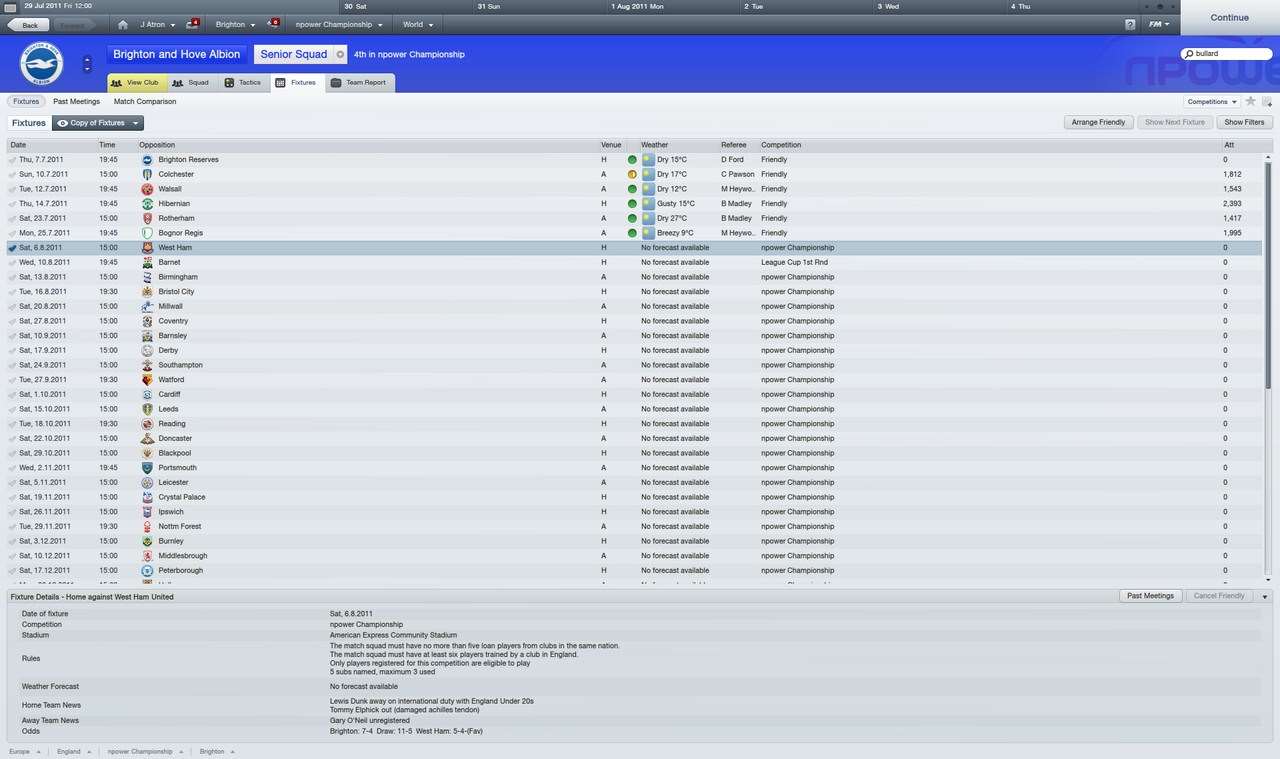The image size is (1280, 759).
Task: Expand the Europe breadcrumb at bottom
Action: pyautogui.click(x=25, y=751)
